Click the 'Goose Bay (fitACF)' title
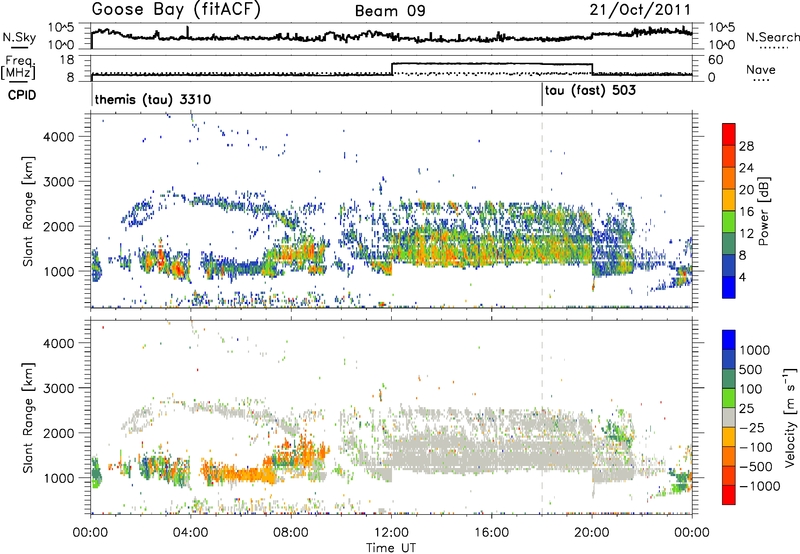 click(x=176, y=9)
